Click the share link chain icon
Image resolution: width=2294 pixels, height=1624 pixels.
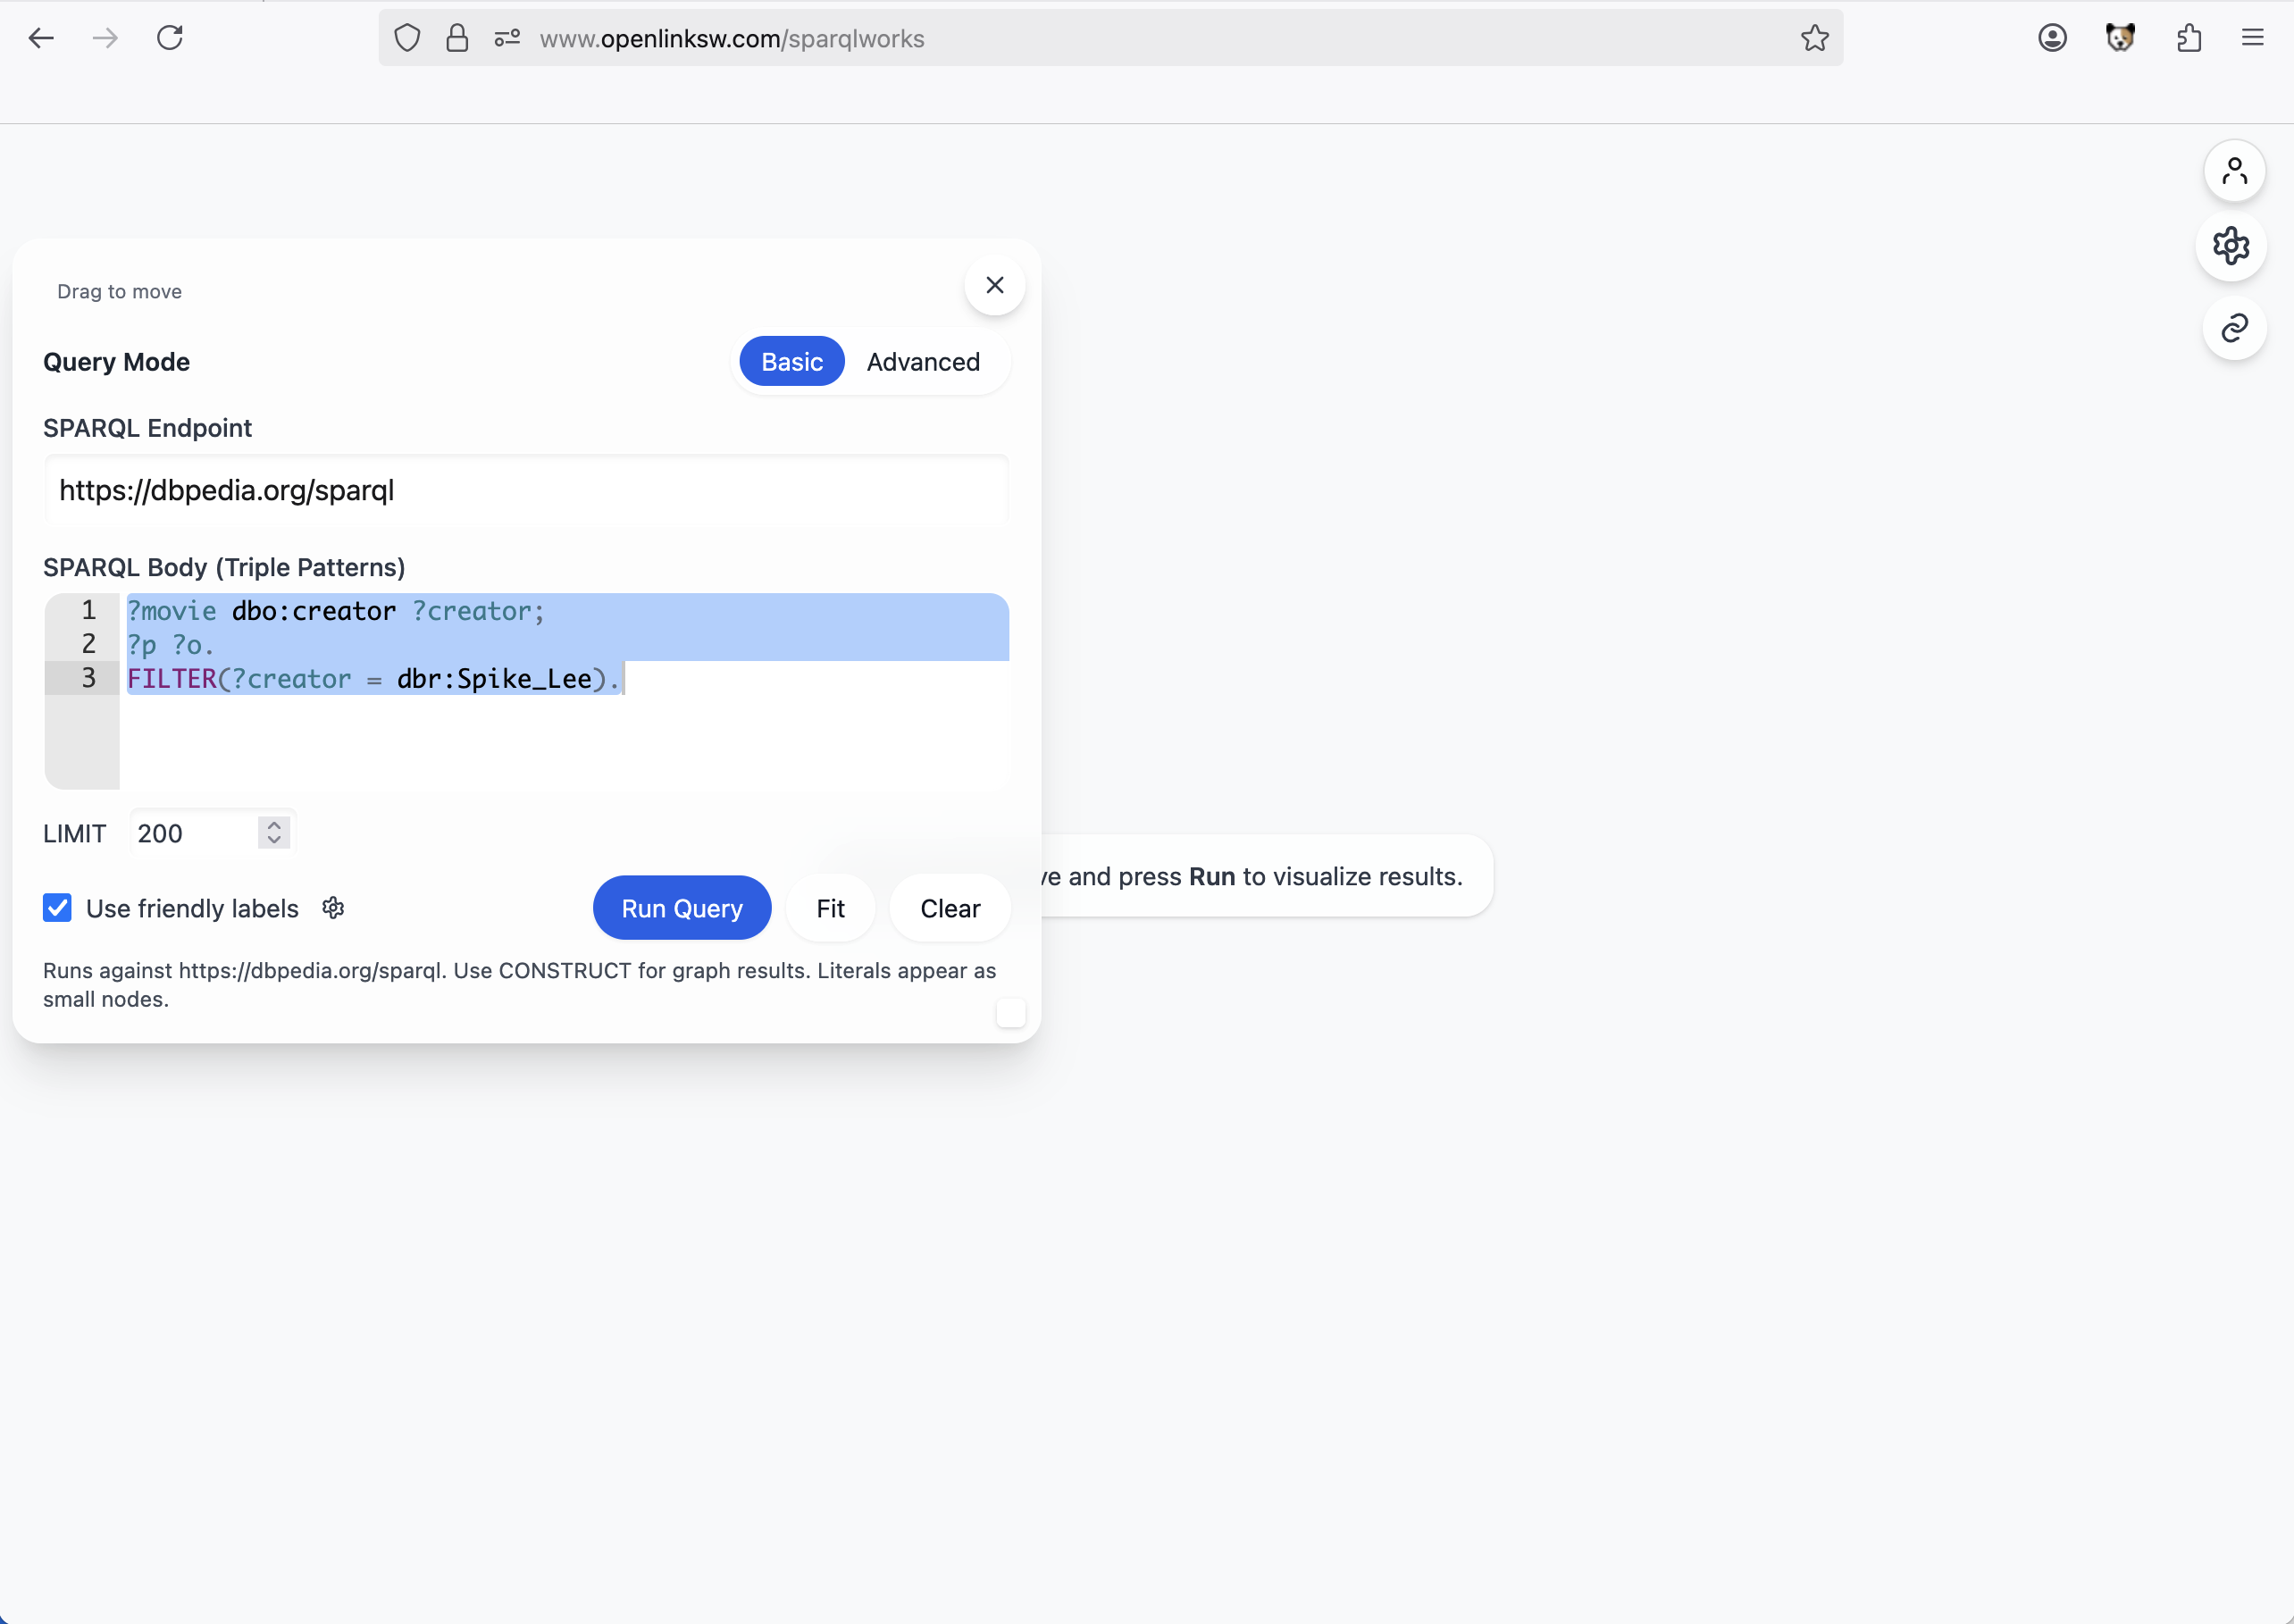2234,328
